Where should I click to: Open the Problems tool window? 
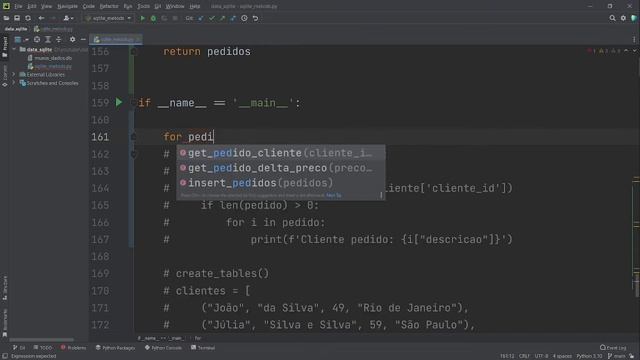(73, 348)
